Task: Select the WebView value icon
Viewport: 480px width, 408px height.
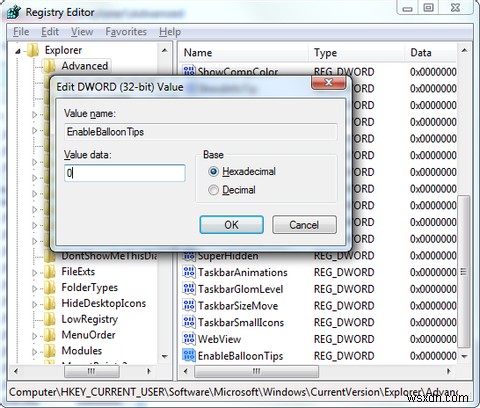Action: coord(189,339)
